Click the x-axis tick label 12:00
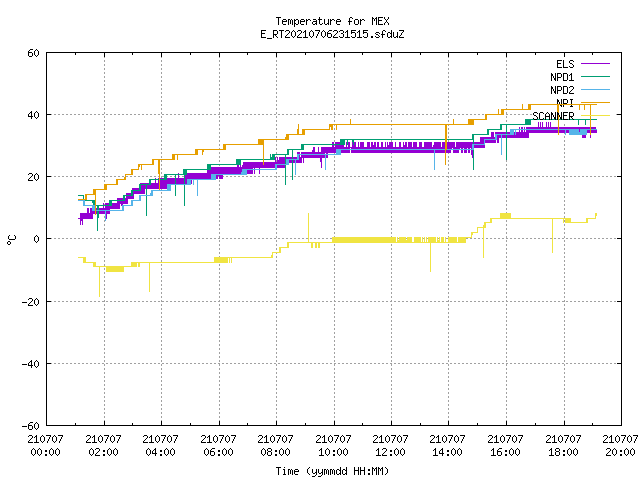The height and width of the screenshot is (480, 640). point(391,452)
